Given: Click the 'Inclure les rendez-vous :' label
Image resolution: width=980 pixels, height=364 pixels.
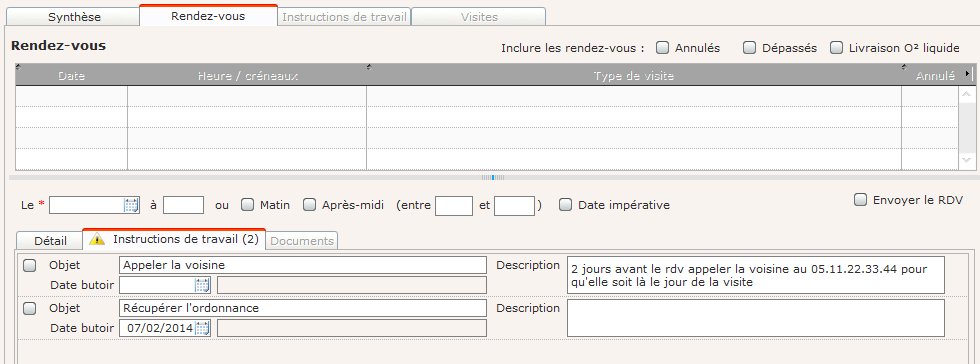Looking at the screenshot, I should [573, 48].
